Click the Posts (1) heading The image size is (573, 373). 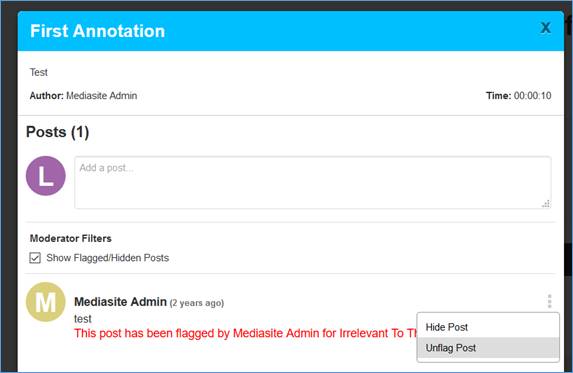tap(57, 132)
